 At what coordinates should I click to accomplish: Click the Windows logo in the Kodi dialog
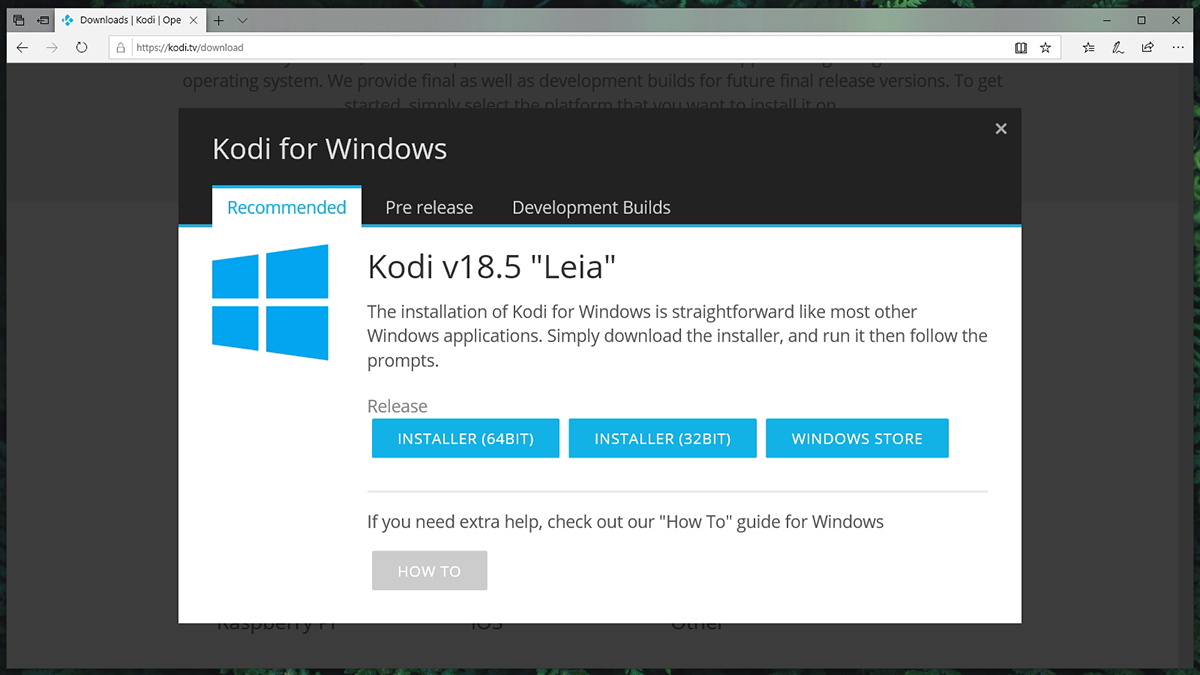coord(269,303)
